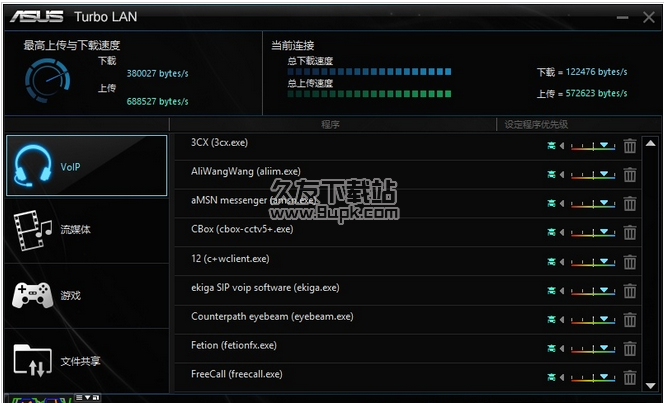Select Counterpath eyebeam (eyebeam.exe) name
Viewport: 664px width, 403px height.
pos(272,317)
